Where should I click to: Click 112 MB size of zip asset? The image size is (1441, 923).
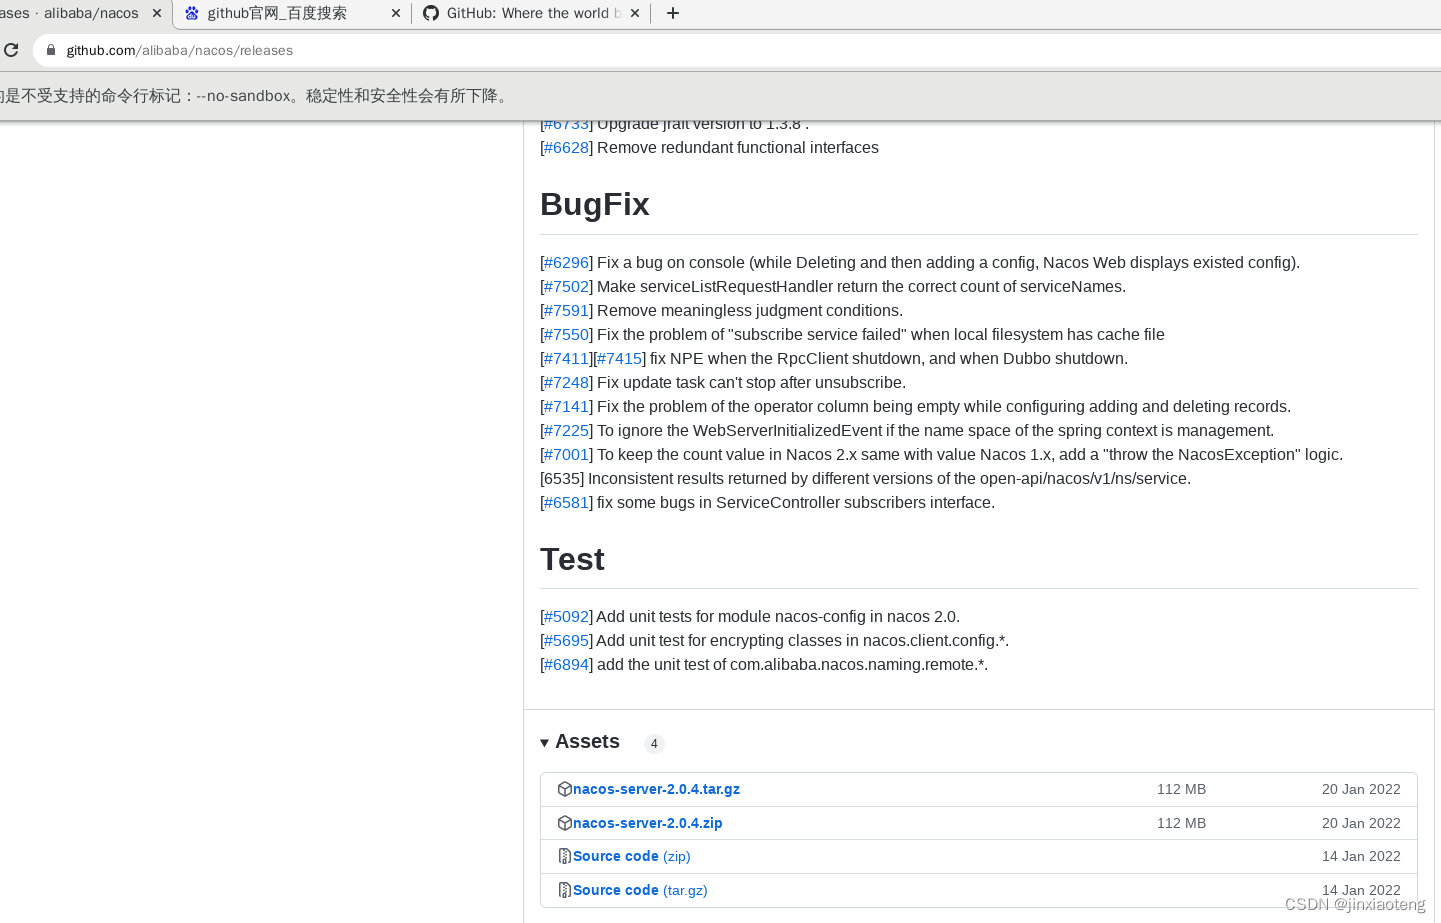(x=1181, y=823)
